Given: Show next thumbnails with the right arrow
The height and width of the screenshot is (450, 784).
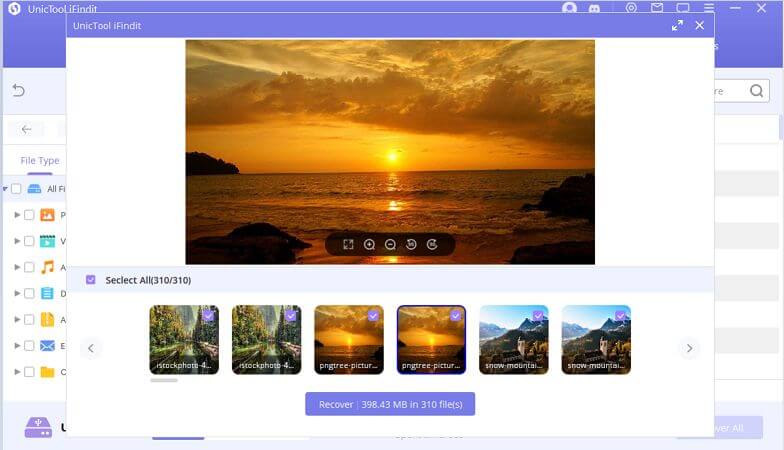Looking at the screenshot, I should tap(689, 348).
